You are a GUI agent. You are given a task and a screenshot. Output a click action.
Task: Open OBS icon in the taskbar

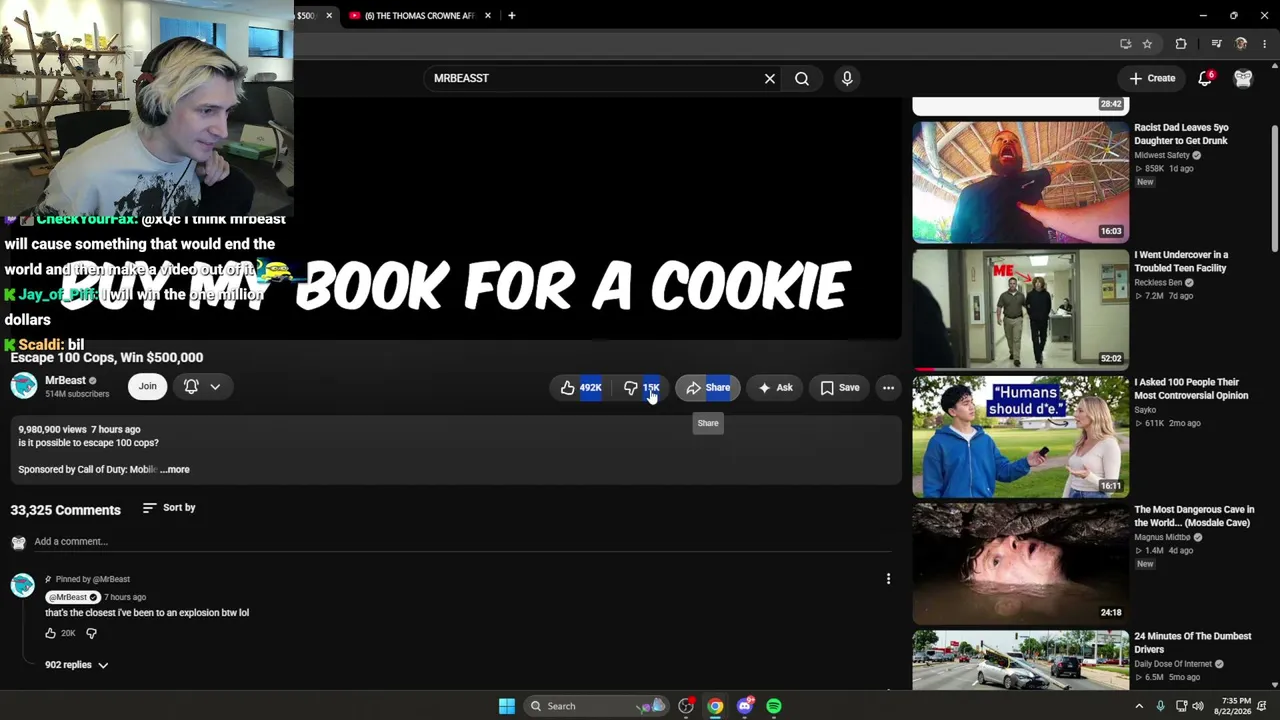point(686,706)
